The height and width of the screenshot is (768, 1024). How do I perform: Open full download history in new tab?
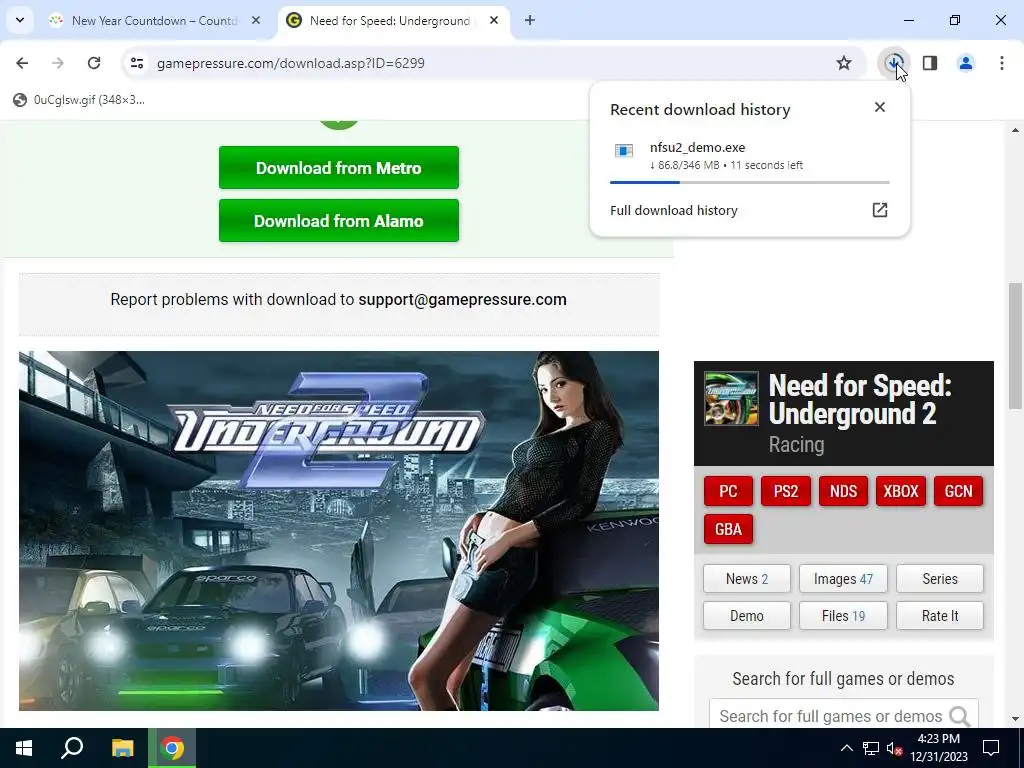tap(880, 210)
